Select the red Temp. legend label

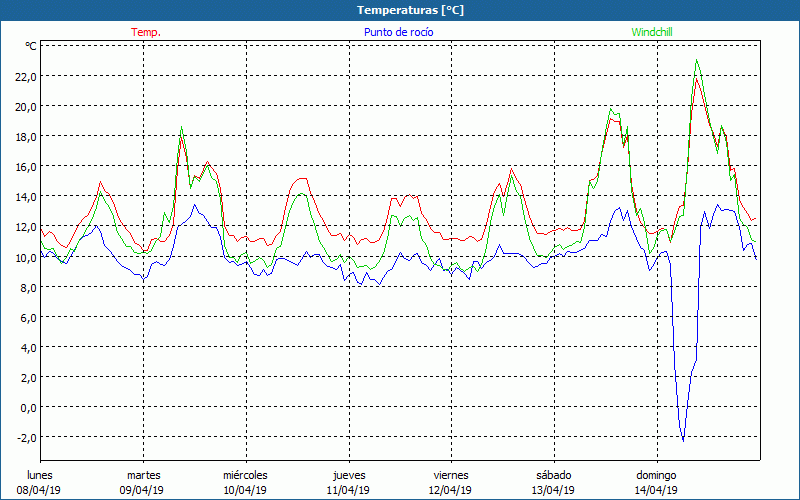(x=146, y=32)
